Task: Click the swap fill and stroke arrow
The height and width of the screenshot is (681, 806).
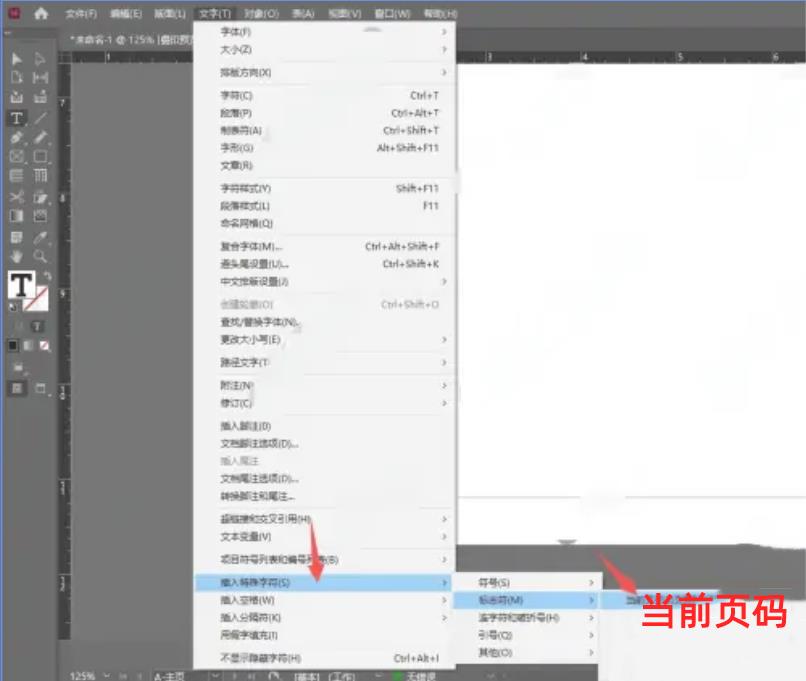Action: click(46, 276)
